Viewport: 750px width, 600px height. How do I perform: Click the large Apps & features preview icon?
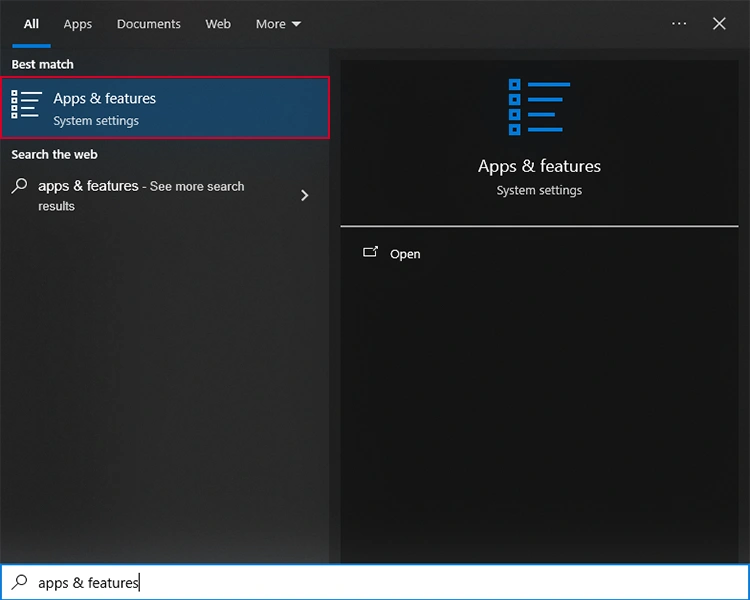coord(539,107)
